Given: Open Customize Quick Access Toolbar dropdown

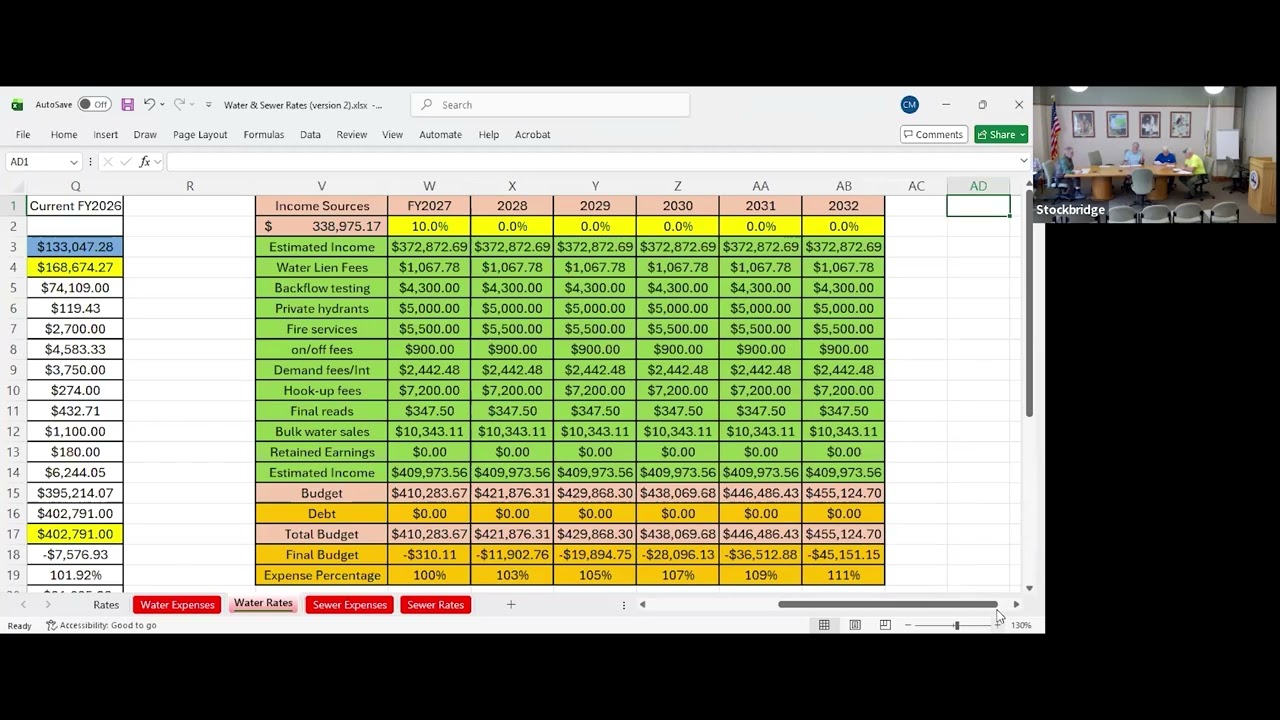Looking at the screenshot, I should (208, 105).
